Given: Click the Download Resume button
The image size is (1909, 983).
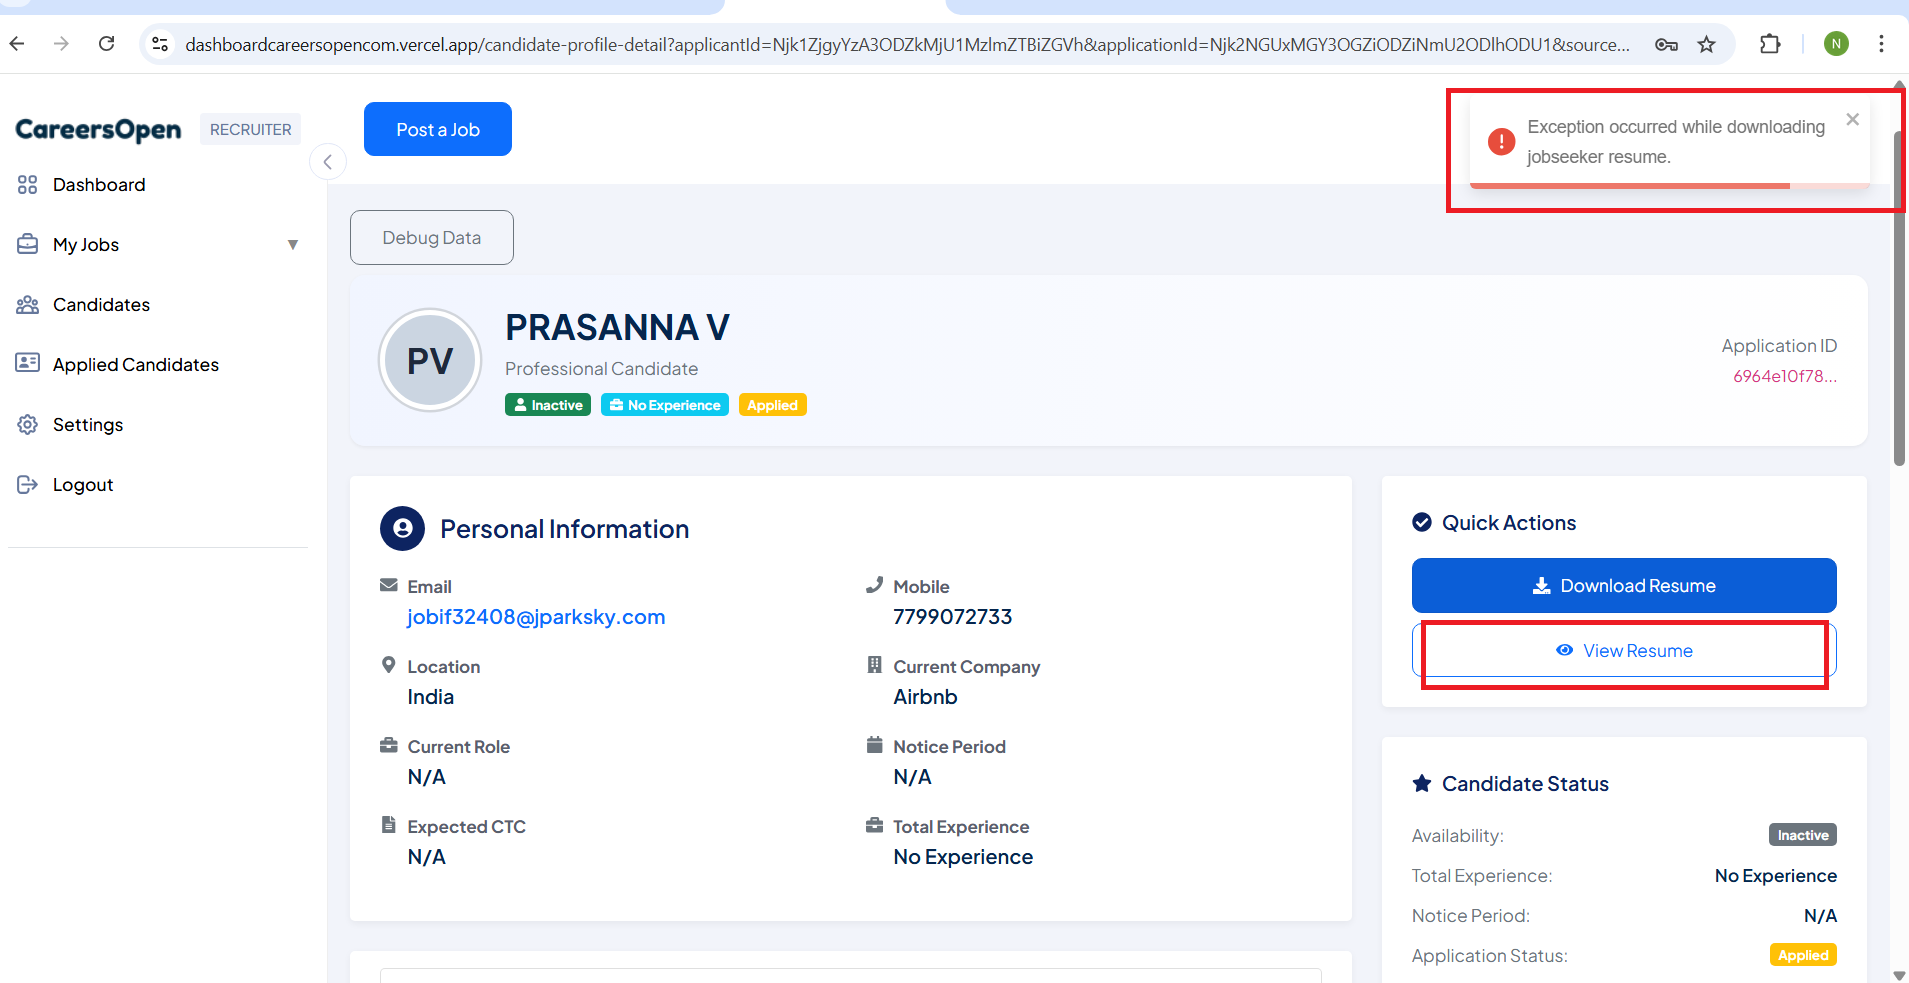Looking at the screenshot, I should pyautogui.click(x=1623, y=586).
